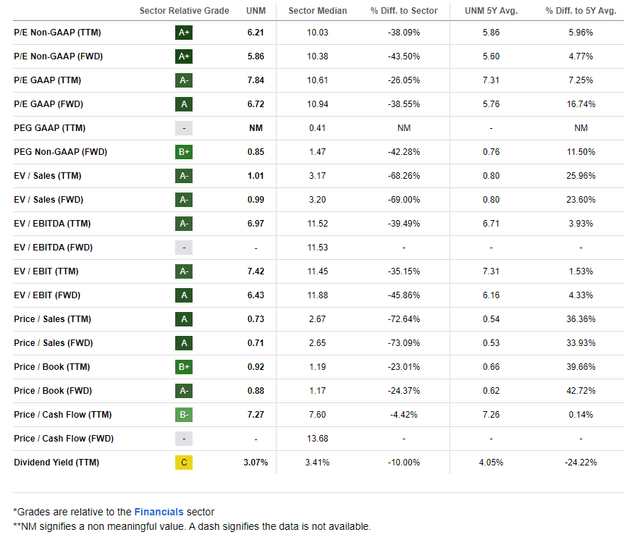Select the Price / Book (TTM) row label
Screen dimensions: 640x540
coord(52,367)
